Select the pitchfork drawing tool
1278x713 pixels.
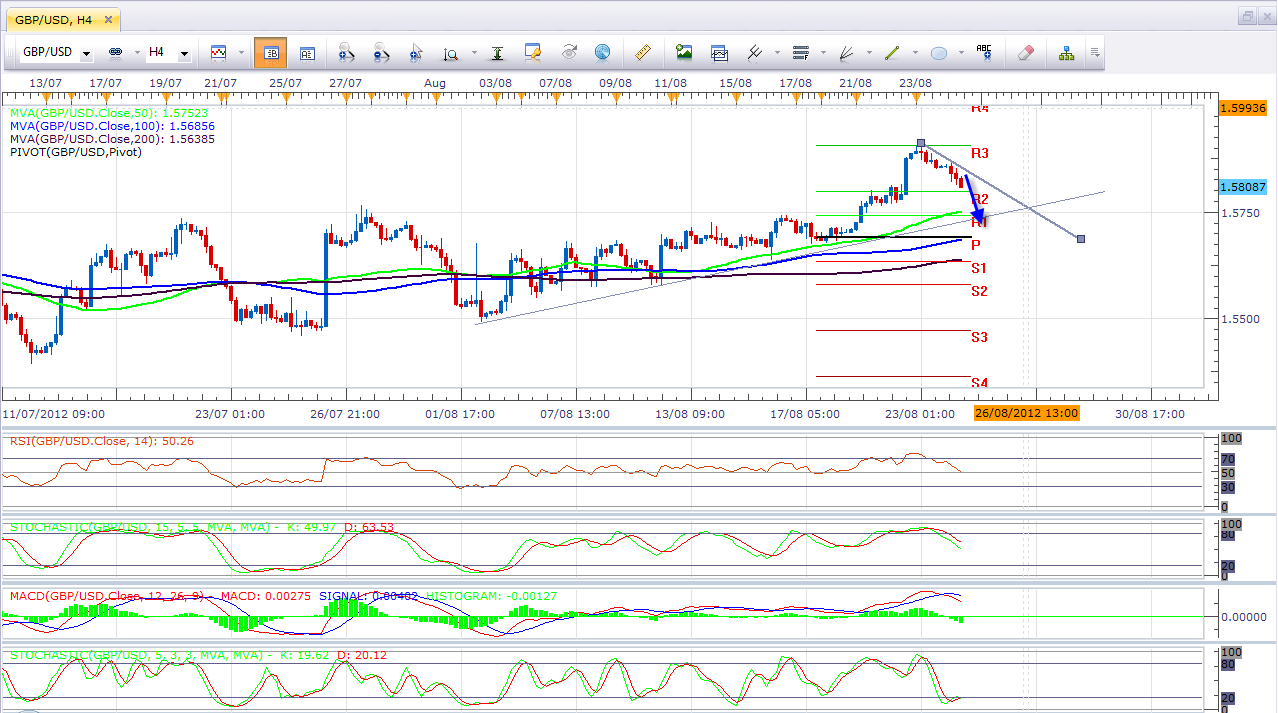[755, 52]
